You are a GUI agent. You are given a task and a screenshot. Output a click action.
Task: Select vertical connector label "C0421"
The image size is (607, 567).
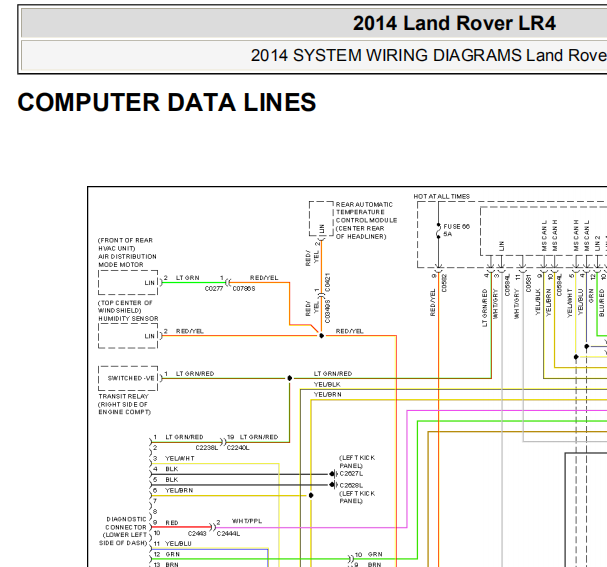pos(328,283)
